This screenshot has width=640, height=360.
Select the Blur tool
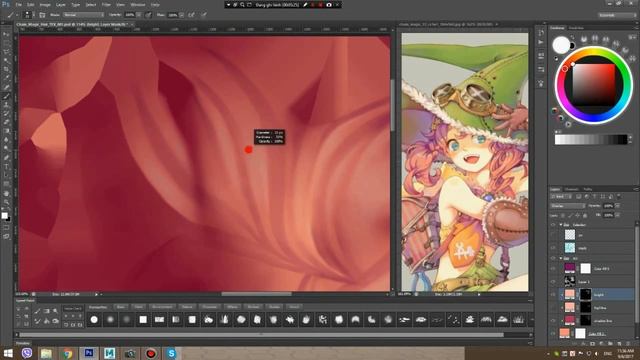tap(6, 140)
